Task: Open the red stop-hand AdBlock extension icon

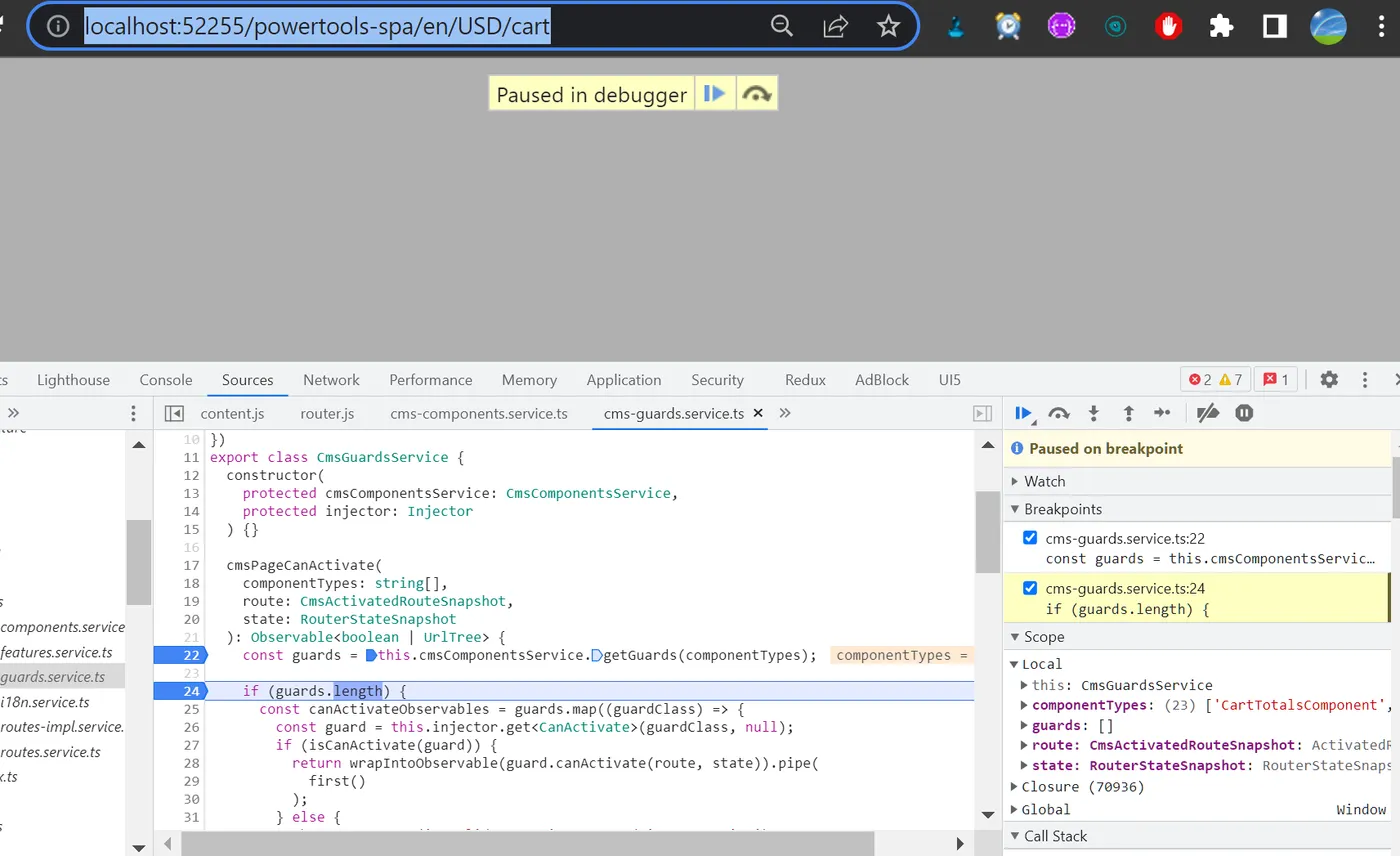Action: pos(1168,26)
